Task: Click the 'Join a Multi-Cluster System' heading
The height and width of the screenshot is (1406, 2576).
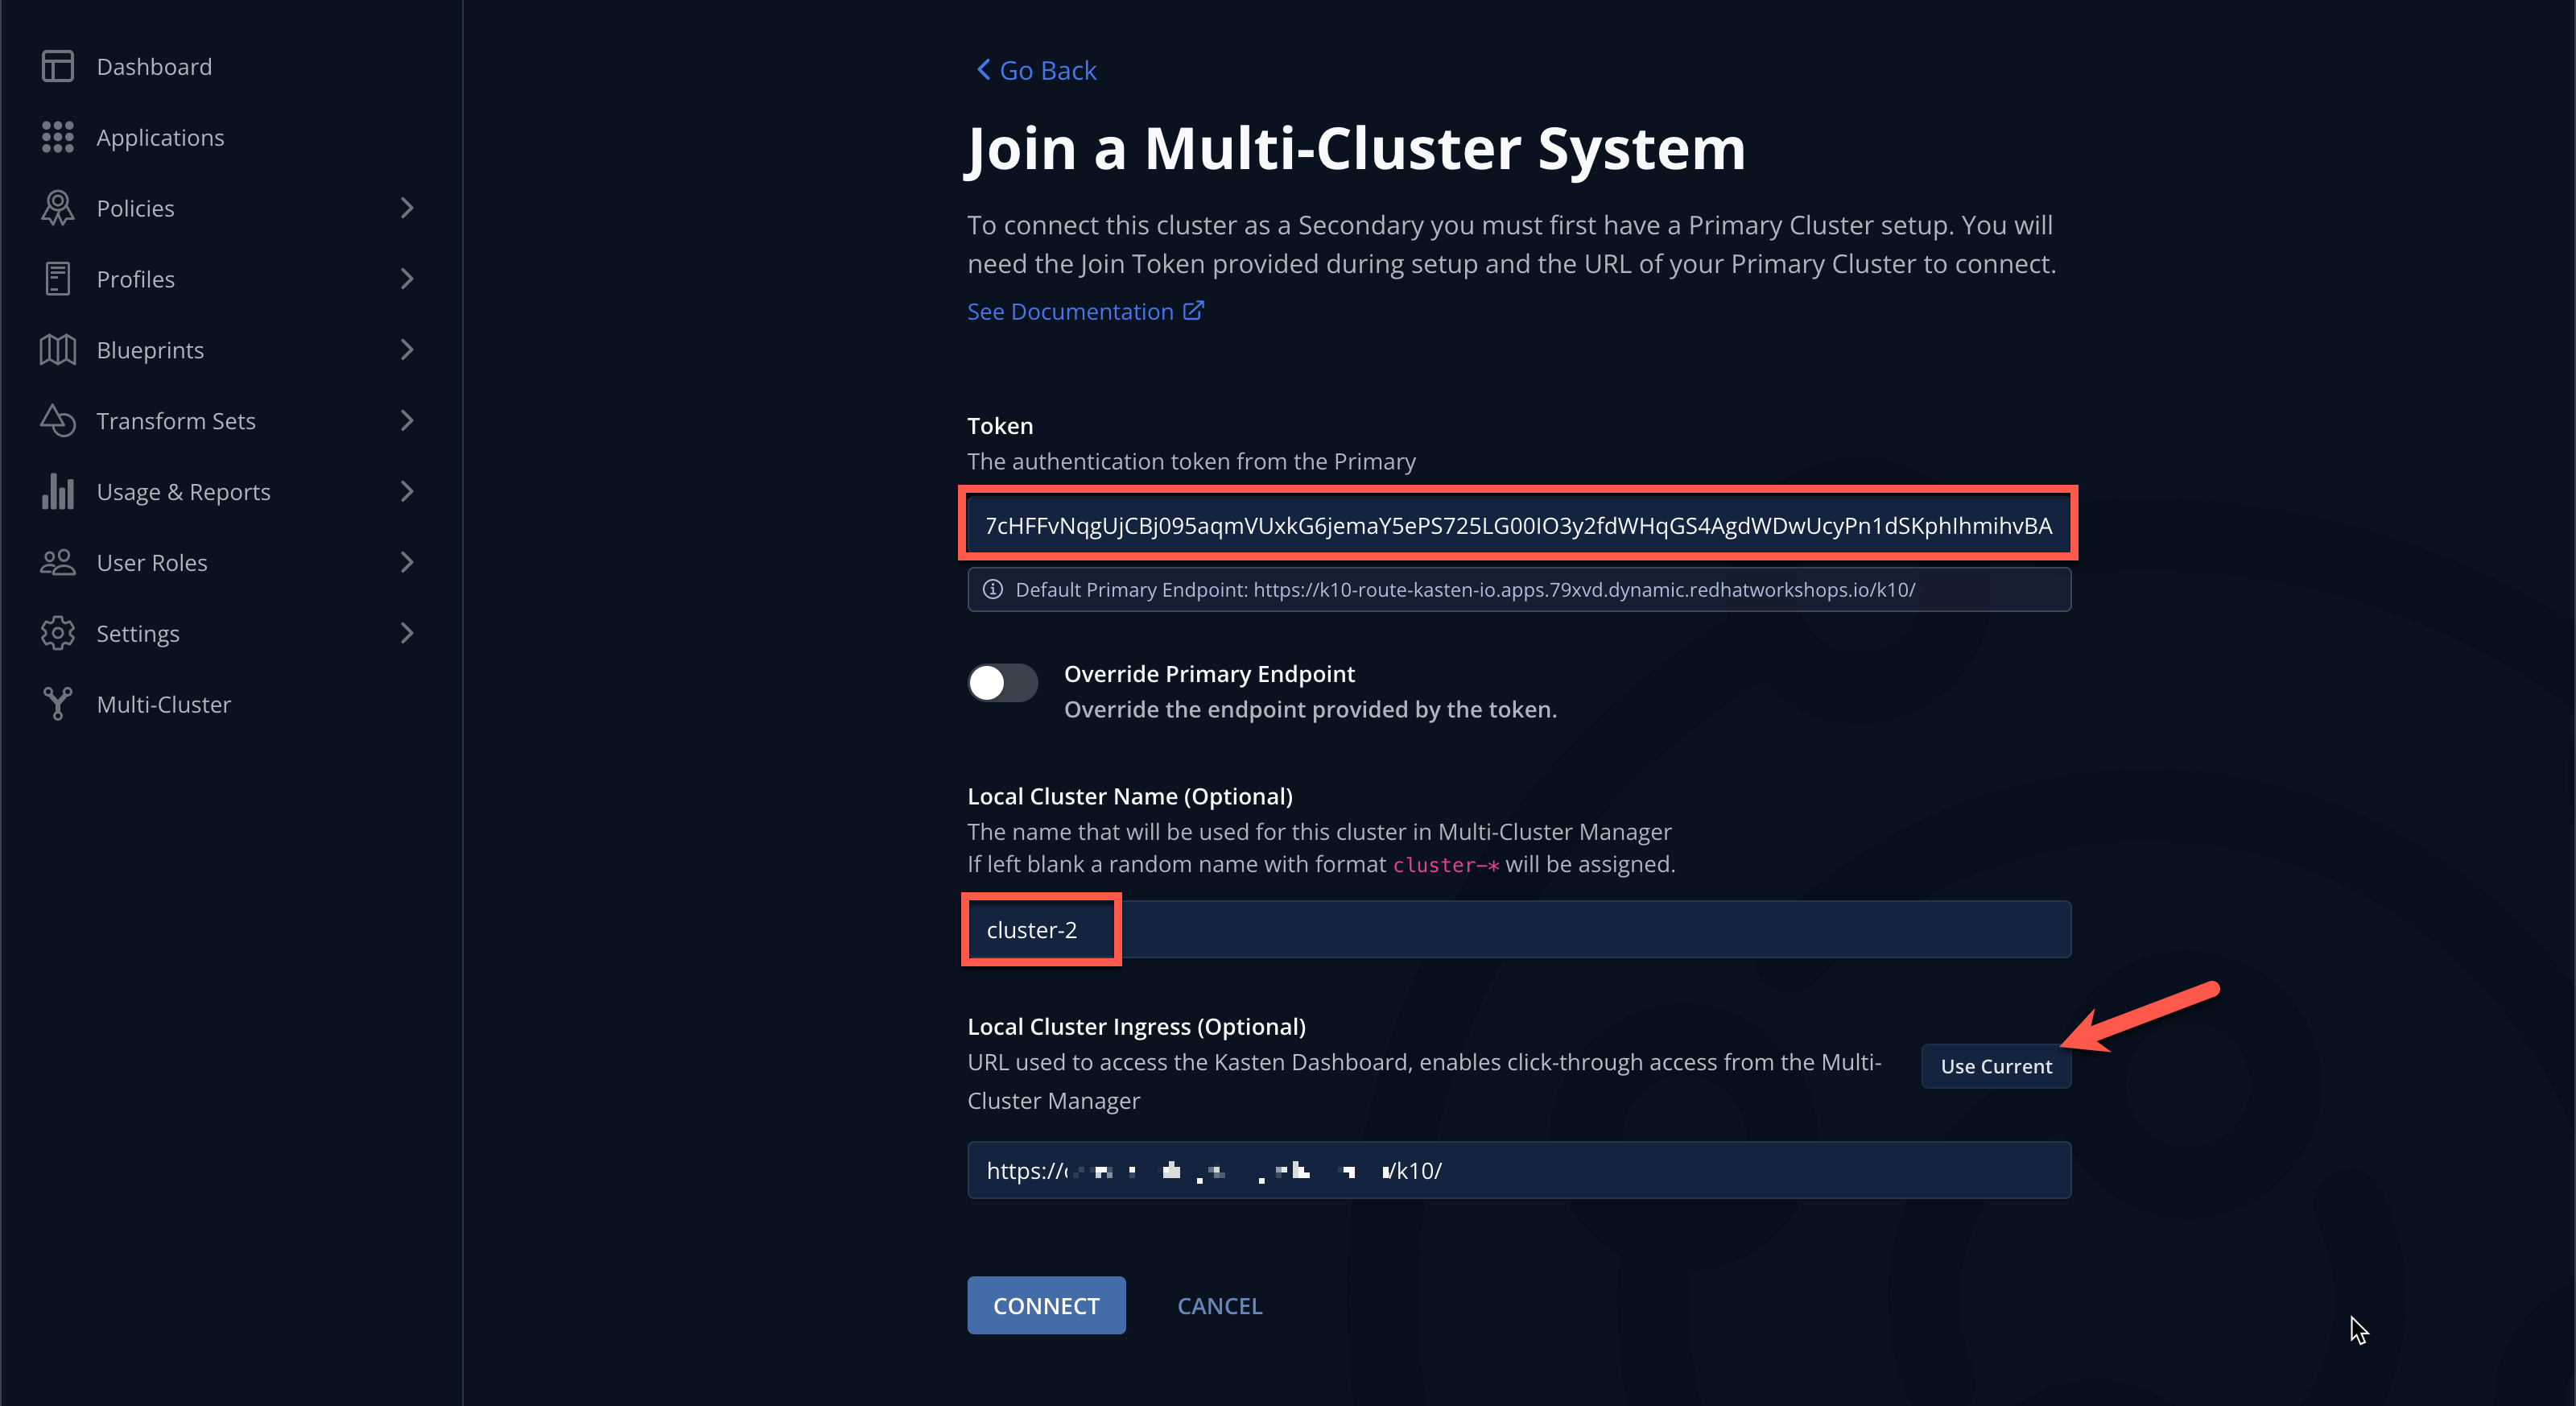Action: [1356, 148]
